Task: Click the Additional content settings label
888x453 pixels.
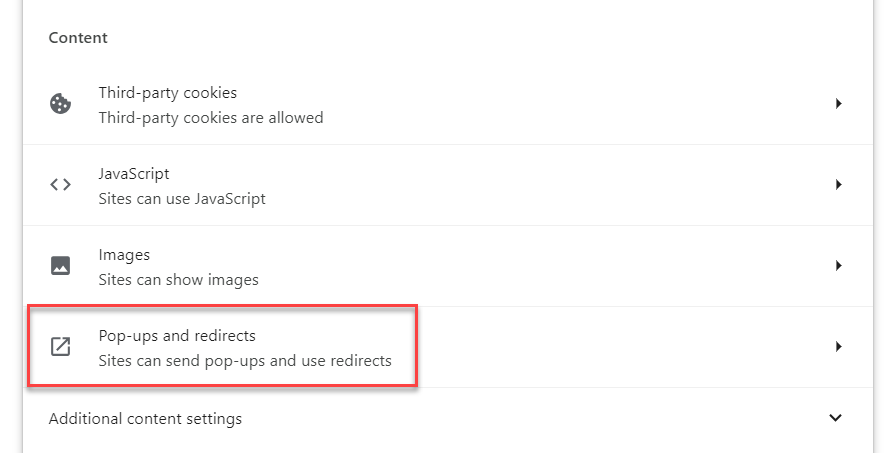Action: [x=145, y=419]
